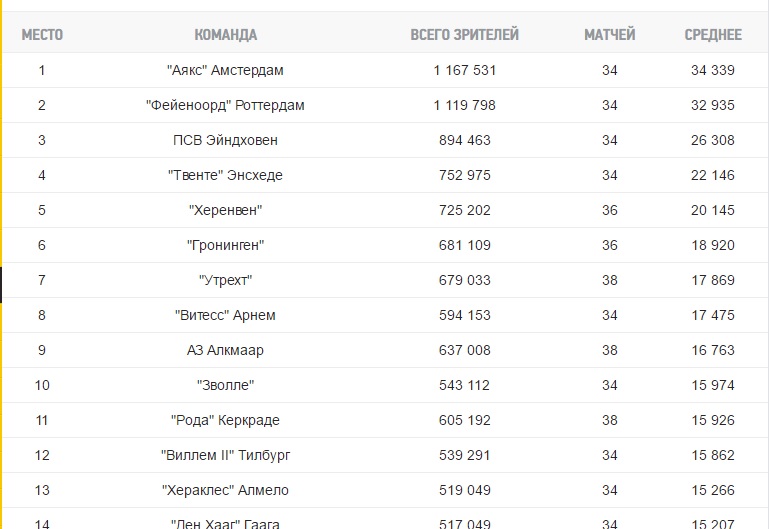Click АЗ Алкмаар team name
769x529 pixels.
tap(225, 350)
